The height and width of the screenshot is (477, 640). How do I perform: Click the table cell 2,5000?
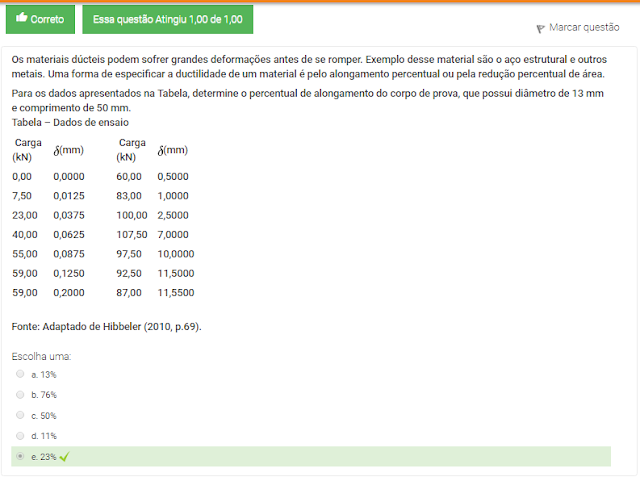[173, 215]
